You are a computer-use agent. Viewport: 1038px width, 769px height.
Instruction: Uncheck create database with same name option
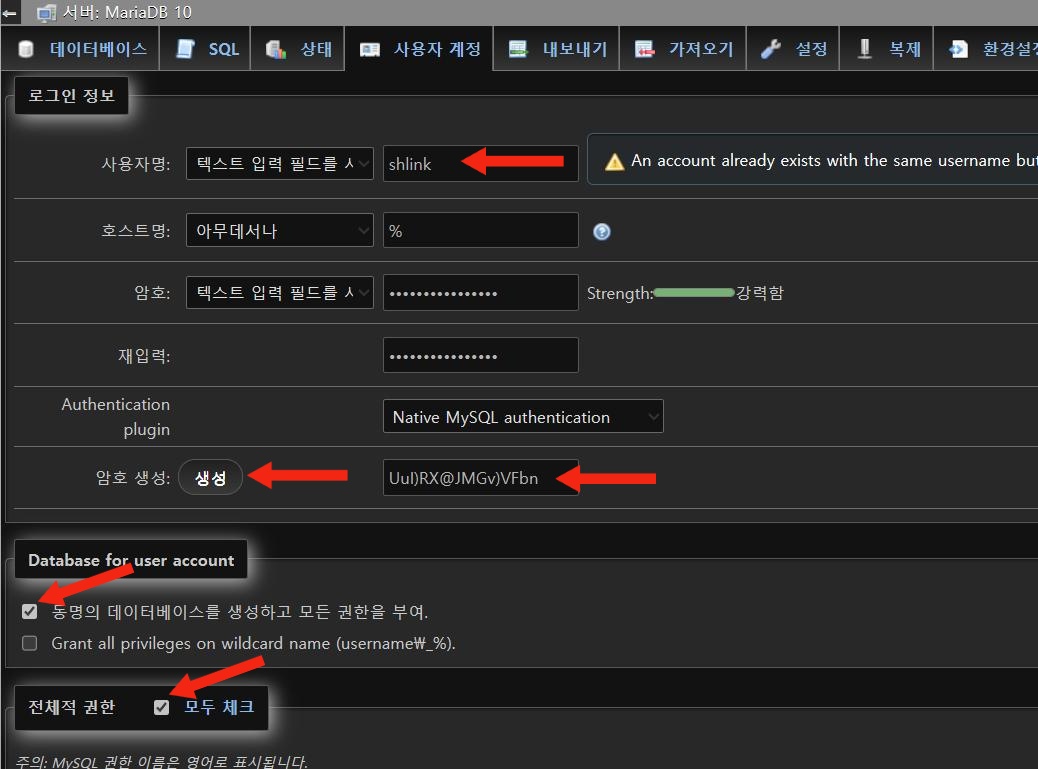click(x=30, y=611)
